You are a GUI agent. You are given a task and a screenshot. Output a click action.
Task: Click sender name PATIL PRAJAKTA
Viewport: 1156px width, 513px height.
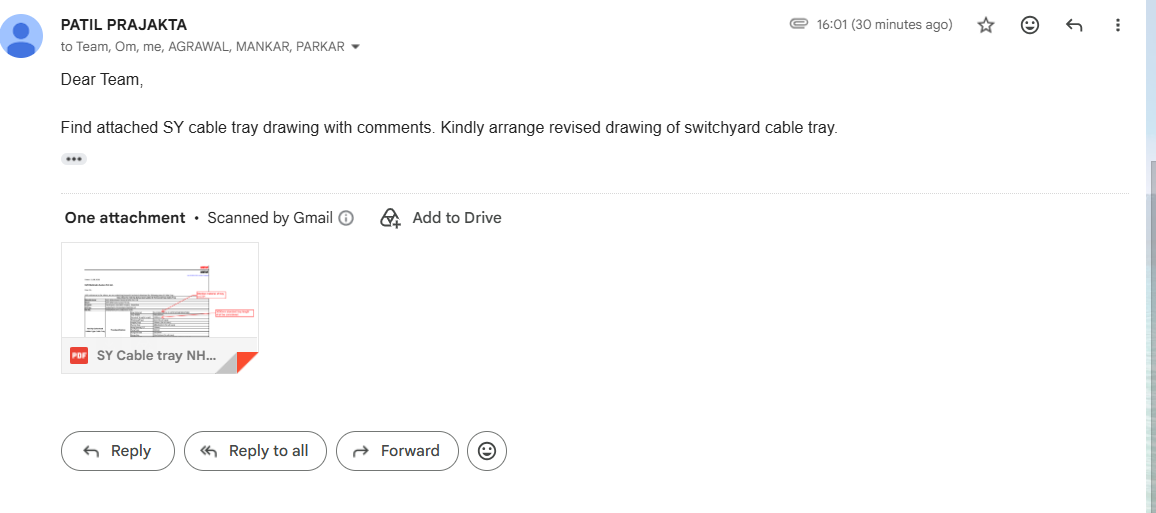[124, 25]
